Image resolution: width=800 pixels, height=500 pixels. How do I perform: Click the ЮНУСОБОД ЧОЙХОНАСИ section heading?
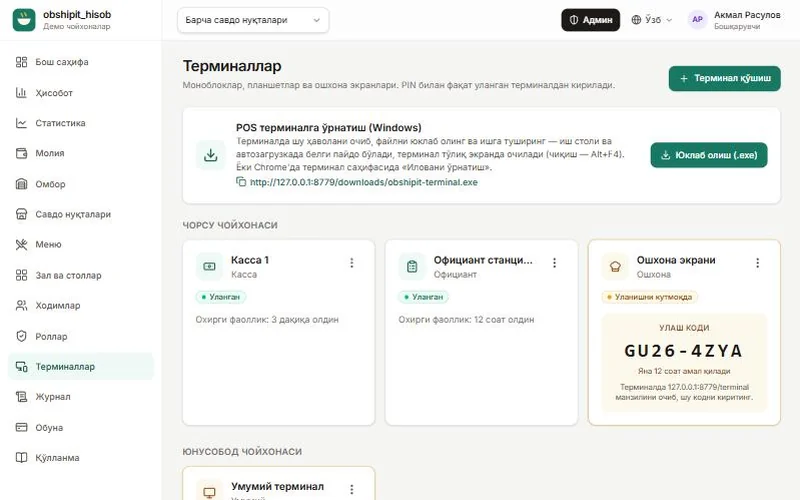tap(242, 452)
